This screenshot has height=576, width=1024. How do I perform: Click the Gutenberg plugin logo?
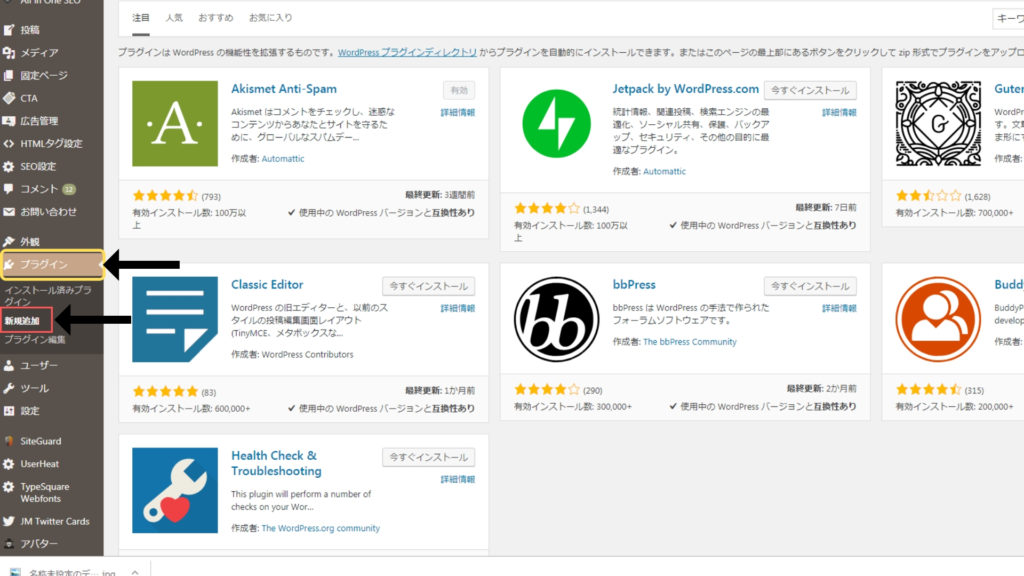(x=938, y=123)
